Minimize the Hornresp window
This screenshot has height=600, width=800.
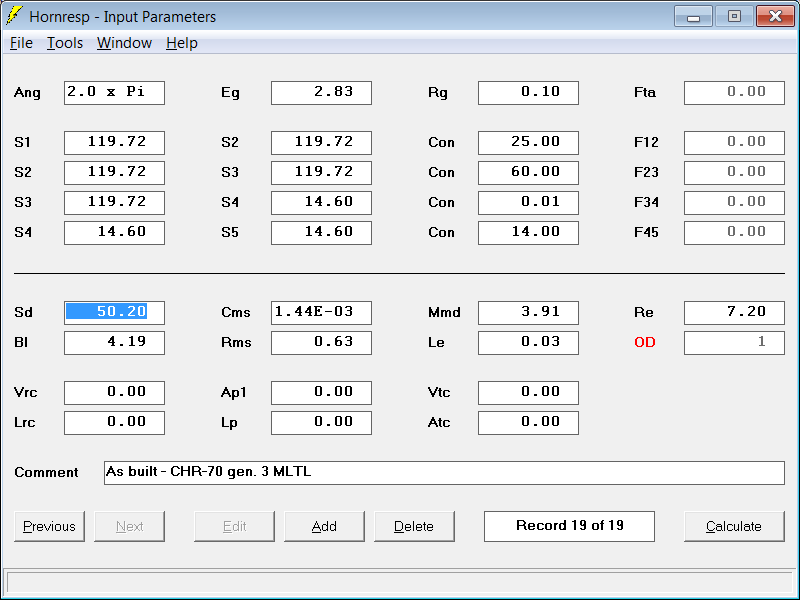coord(693,16)
